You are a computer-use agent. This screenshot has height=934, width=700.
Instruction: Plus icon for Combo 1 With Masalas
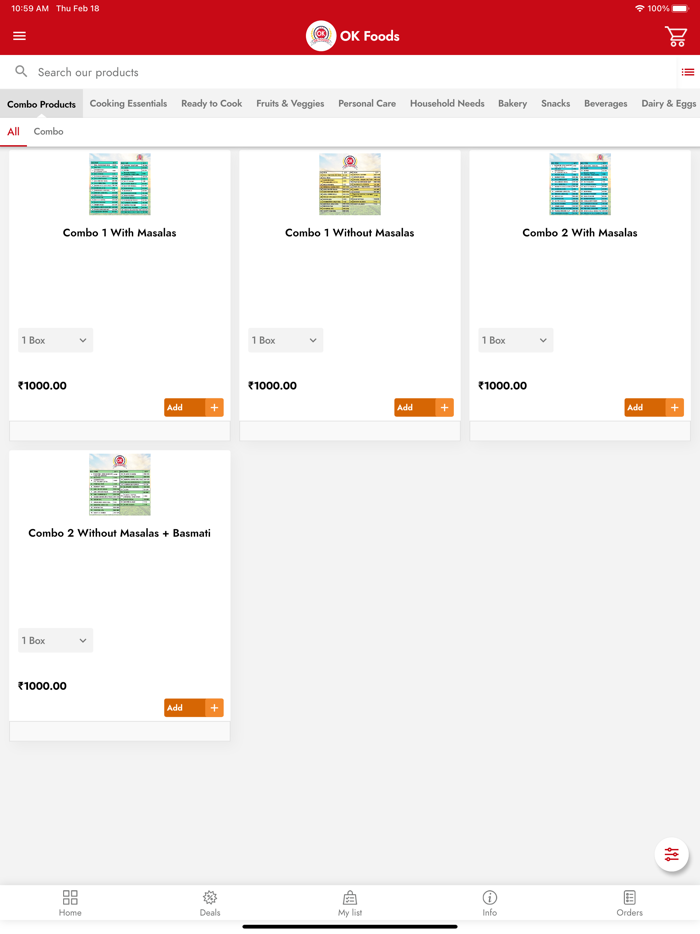214,407
